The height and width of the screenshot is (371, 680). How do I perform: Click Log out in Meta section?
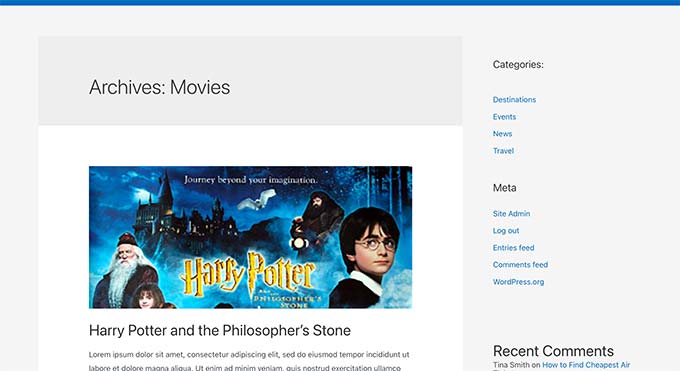tap(506, 231)
